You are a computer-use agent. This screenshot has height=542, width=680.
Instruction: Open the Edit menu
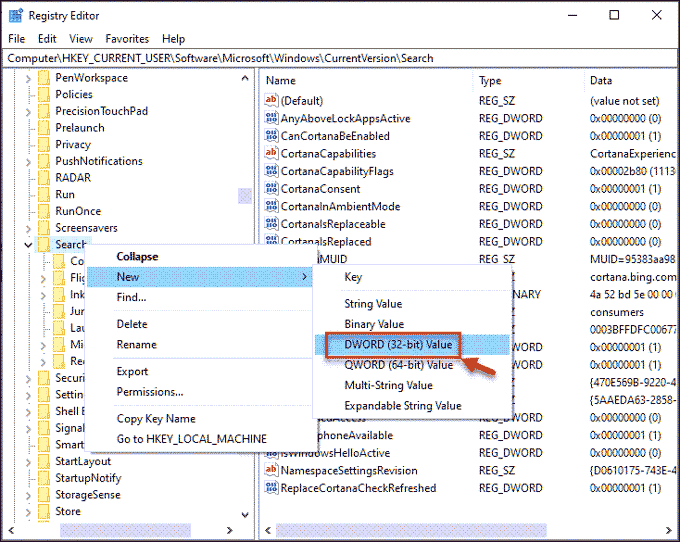[x=47, y=39]
